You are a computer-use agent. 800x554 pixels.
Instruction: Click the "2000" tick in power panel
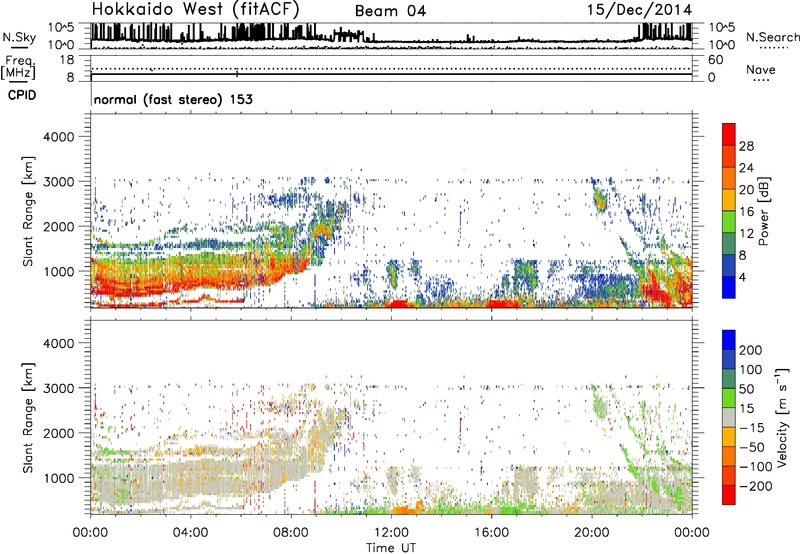coord(59,226)
